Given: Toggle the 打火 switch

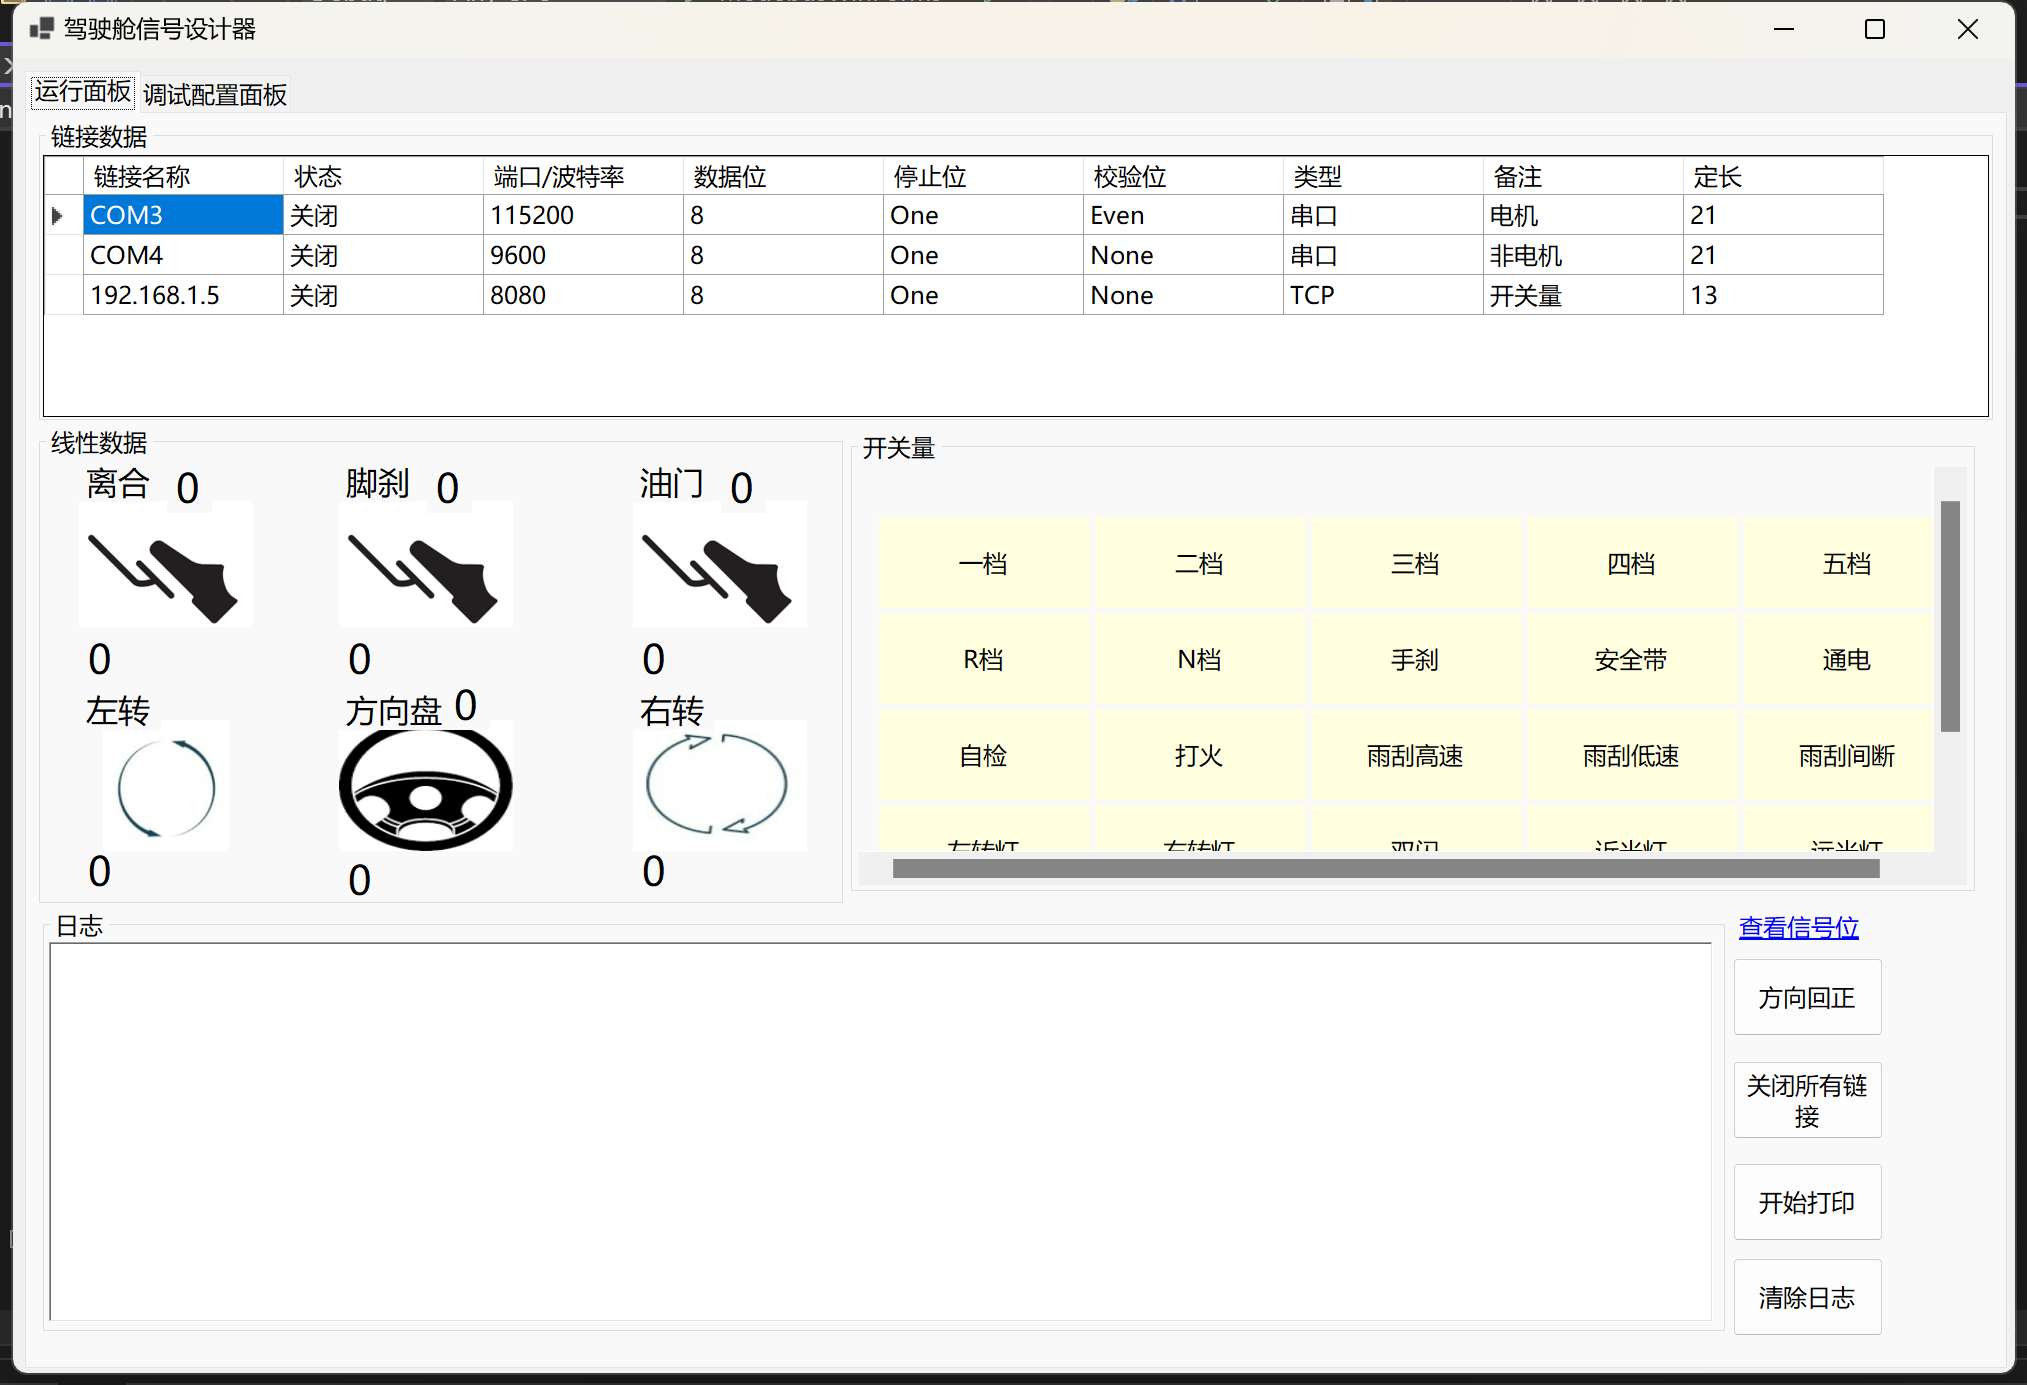Looking at the screenshot, I should click(1199, 755).
